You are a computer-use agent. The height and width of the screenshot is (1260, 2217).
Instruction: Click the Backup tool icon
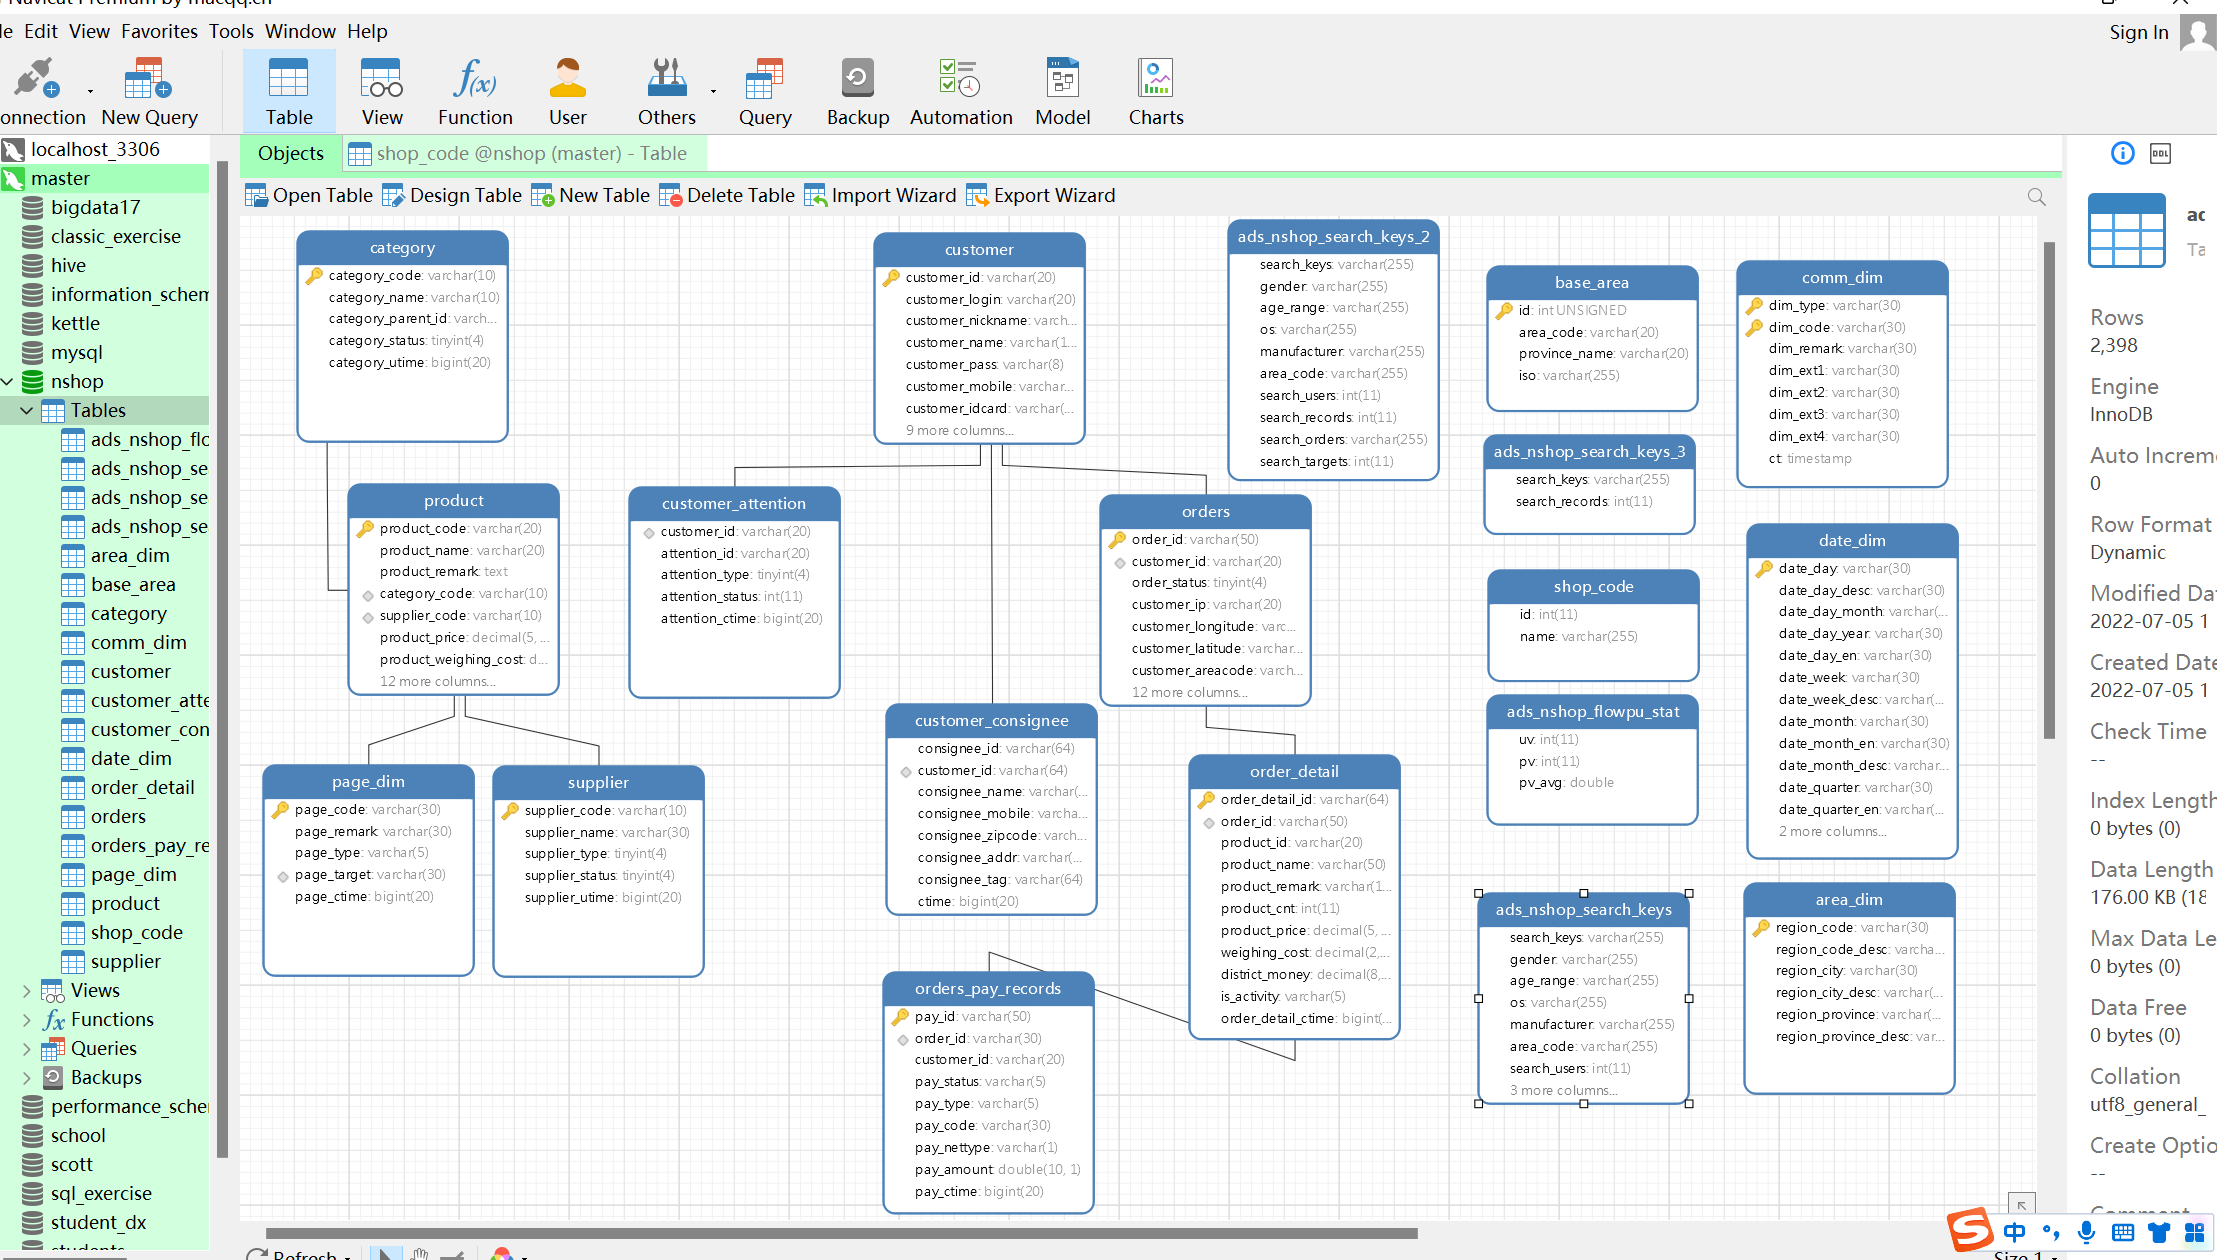pyautogui.click(x=856, y=85)
